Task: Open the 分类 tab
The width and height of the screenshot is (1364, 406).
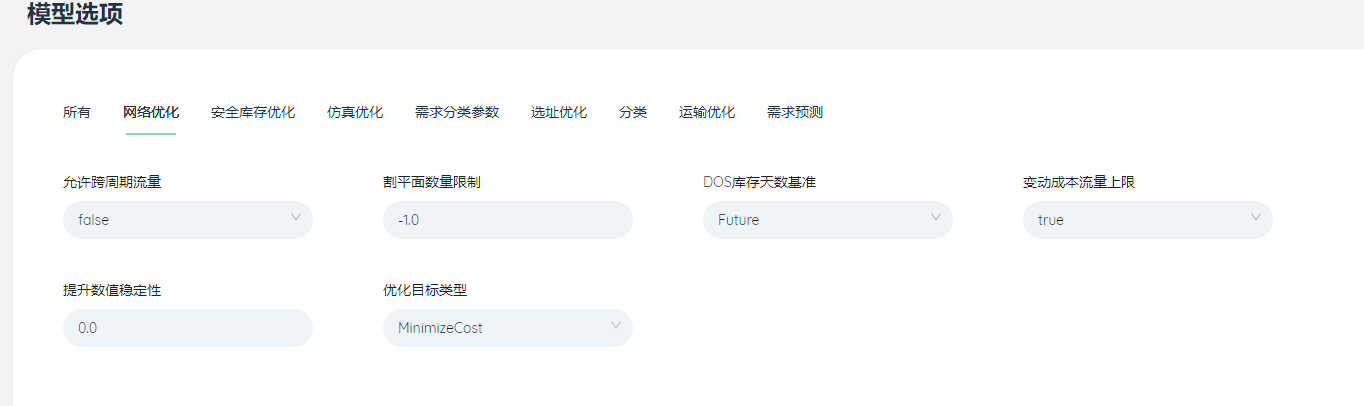Action: pos(633,112)
